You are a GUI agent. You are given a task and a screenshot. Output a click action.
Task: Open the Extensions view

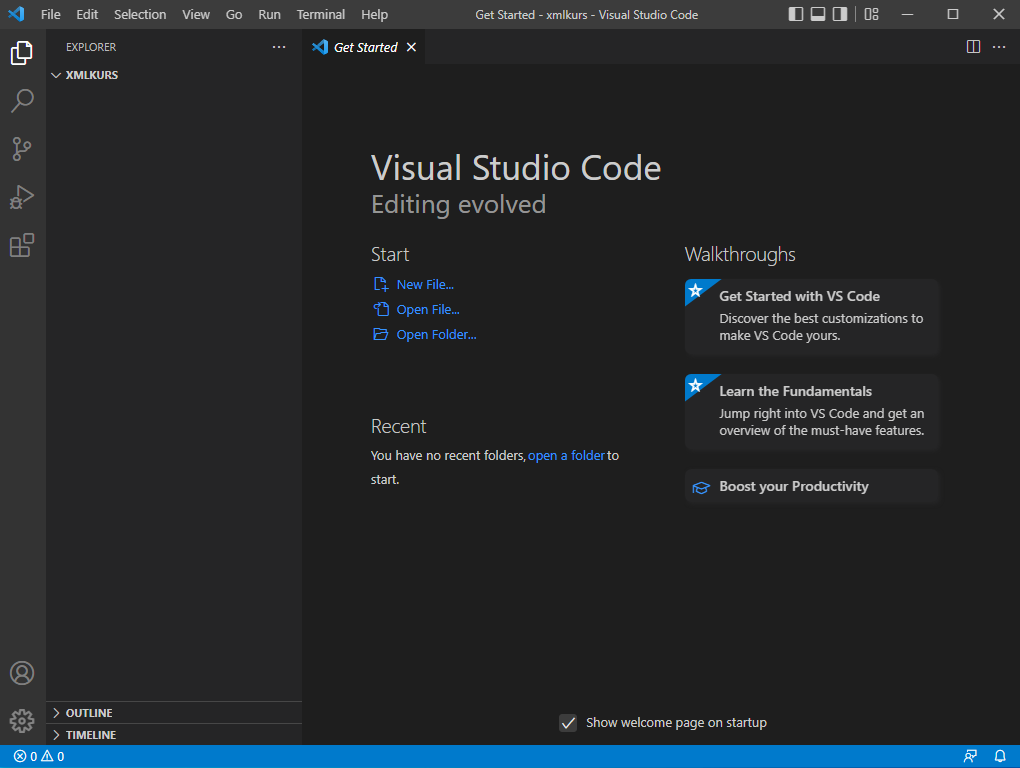point(22,245)
